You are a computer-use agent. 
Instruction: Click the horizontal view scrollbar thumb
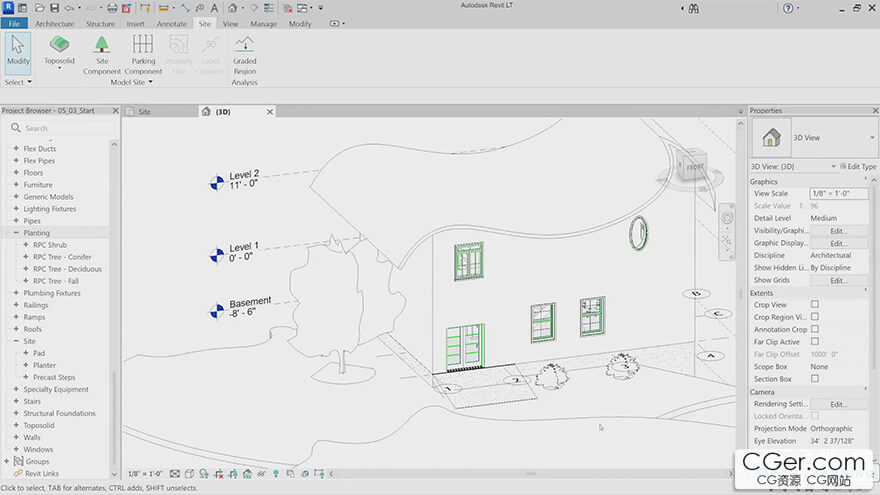point(531,474)
